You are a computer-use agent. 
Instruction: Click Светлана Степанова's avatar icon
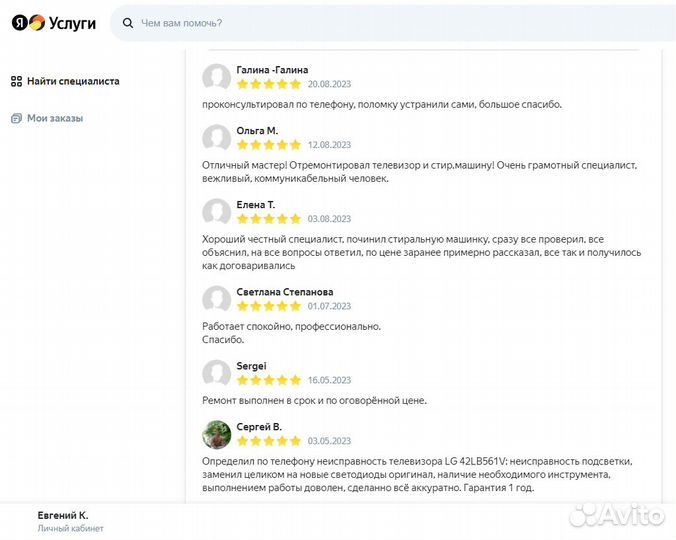coord(216,299)
